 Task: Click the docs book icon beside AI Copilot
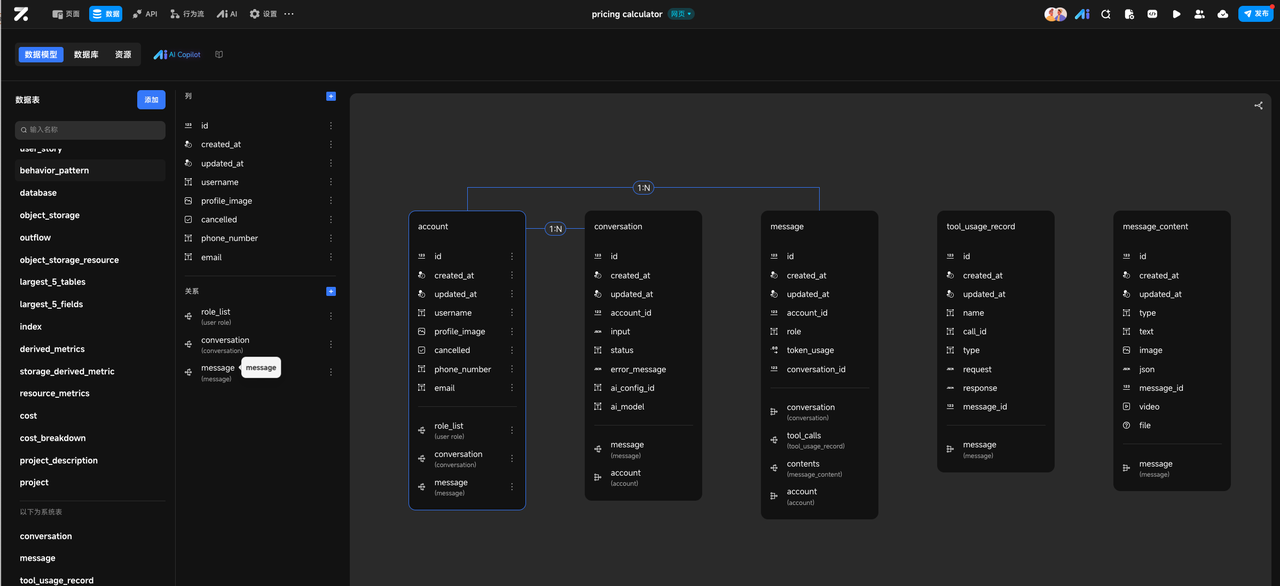pos(219,54)
